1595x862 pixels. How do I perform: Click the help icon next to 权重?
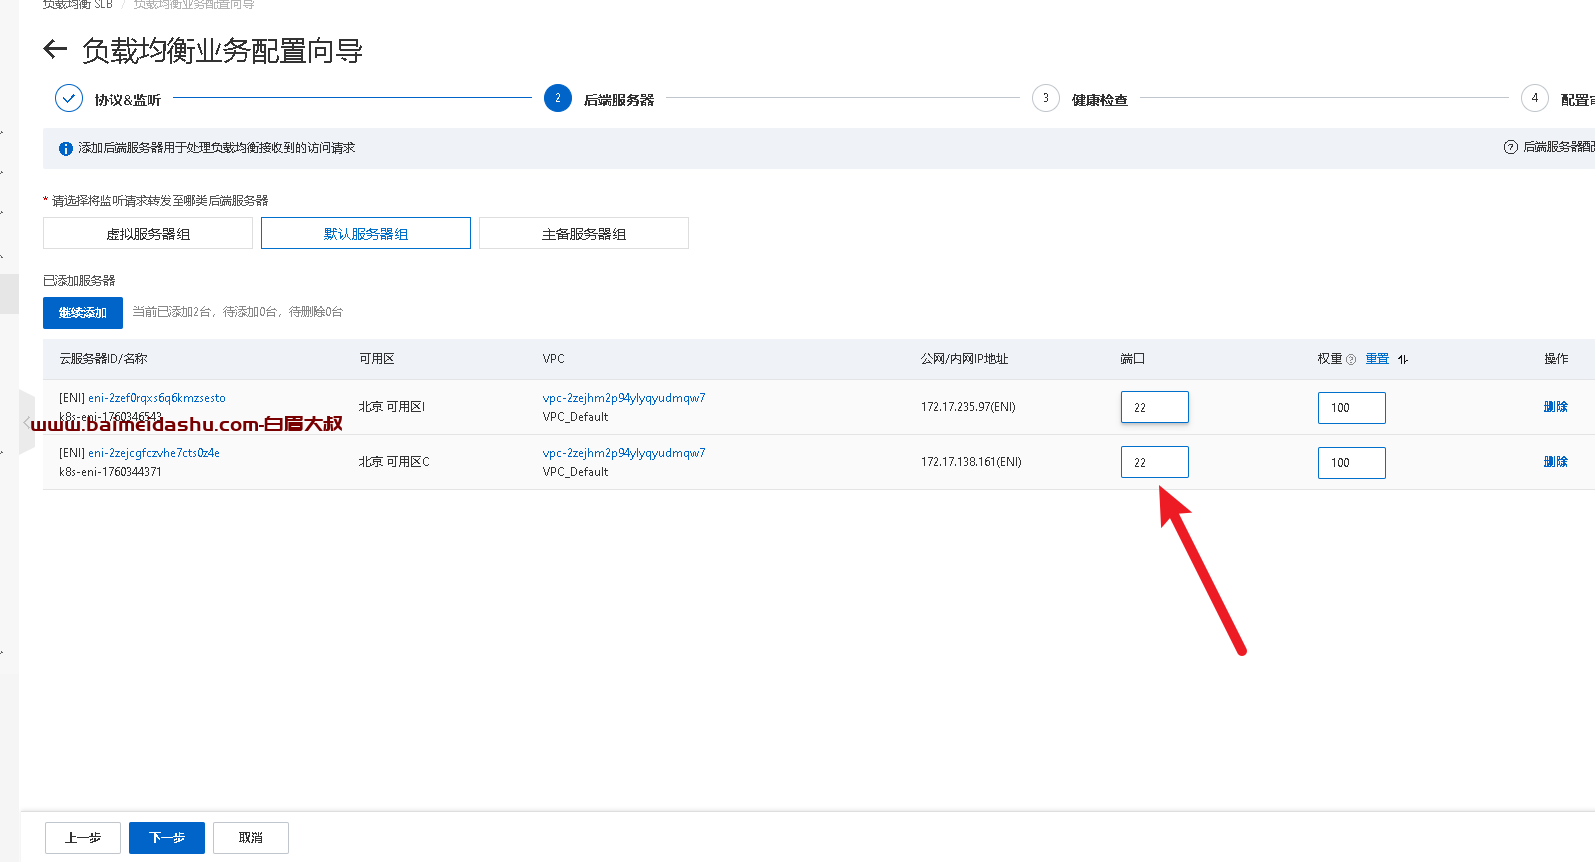tap(1351, 360)
